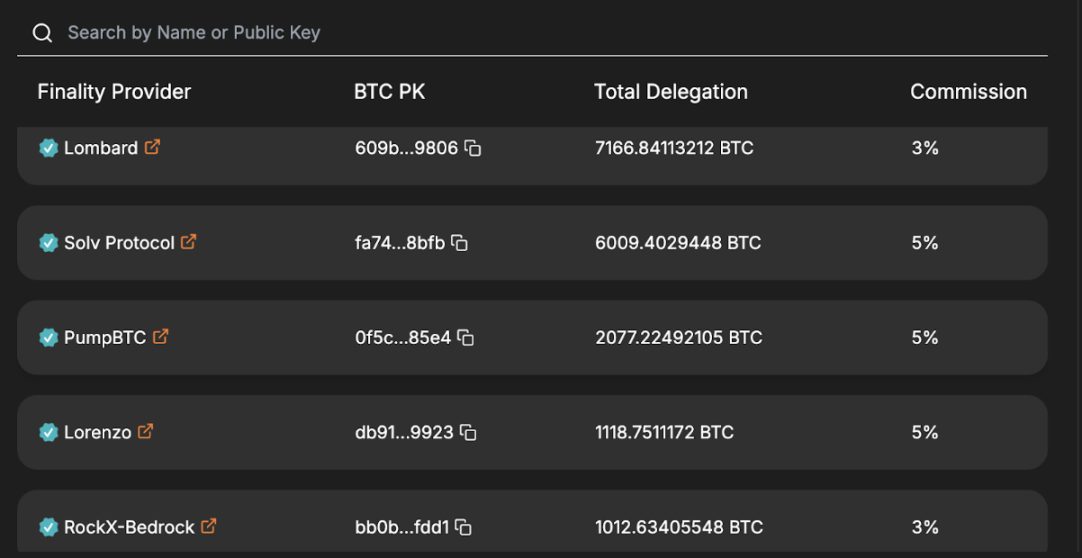Copy RockX-Bedrock BTC public key
Screen dimensions: 1082x558
pyautogui.click(x=464, y=527)
